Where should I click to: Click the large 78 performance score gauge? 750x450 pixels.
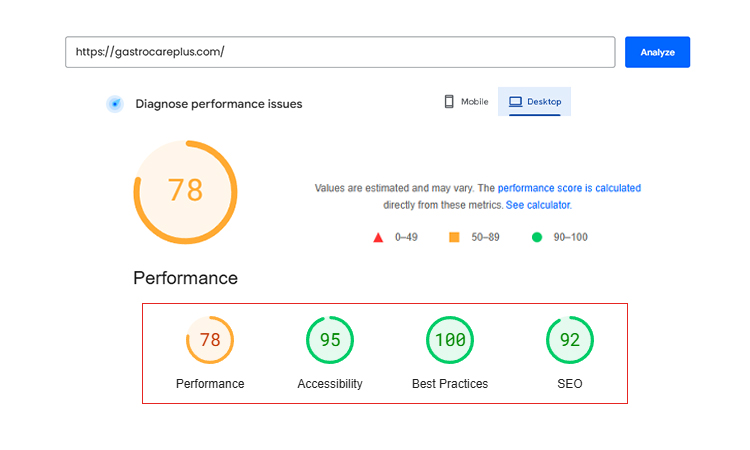pyautogui.click(x=186, y=192)
